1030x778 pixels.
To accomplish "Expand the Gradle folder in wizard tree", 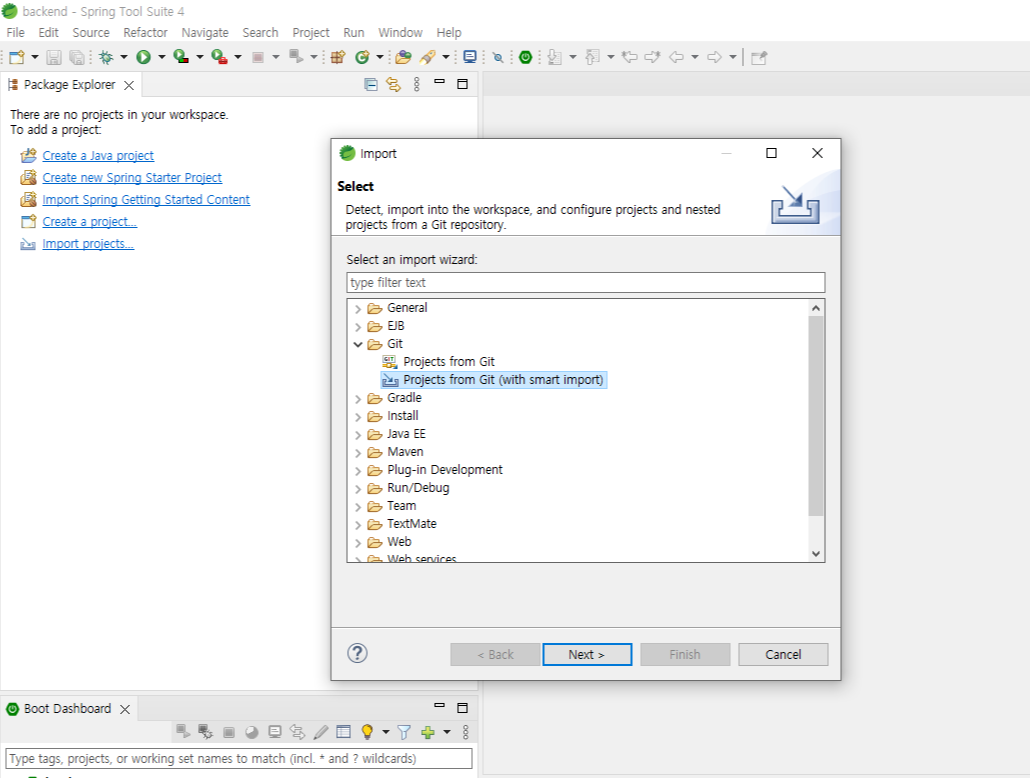I will click(358, 398).
